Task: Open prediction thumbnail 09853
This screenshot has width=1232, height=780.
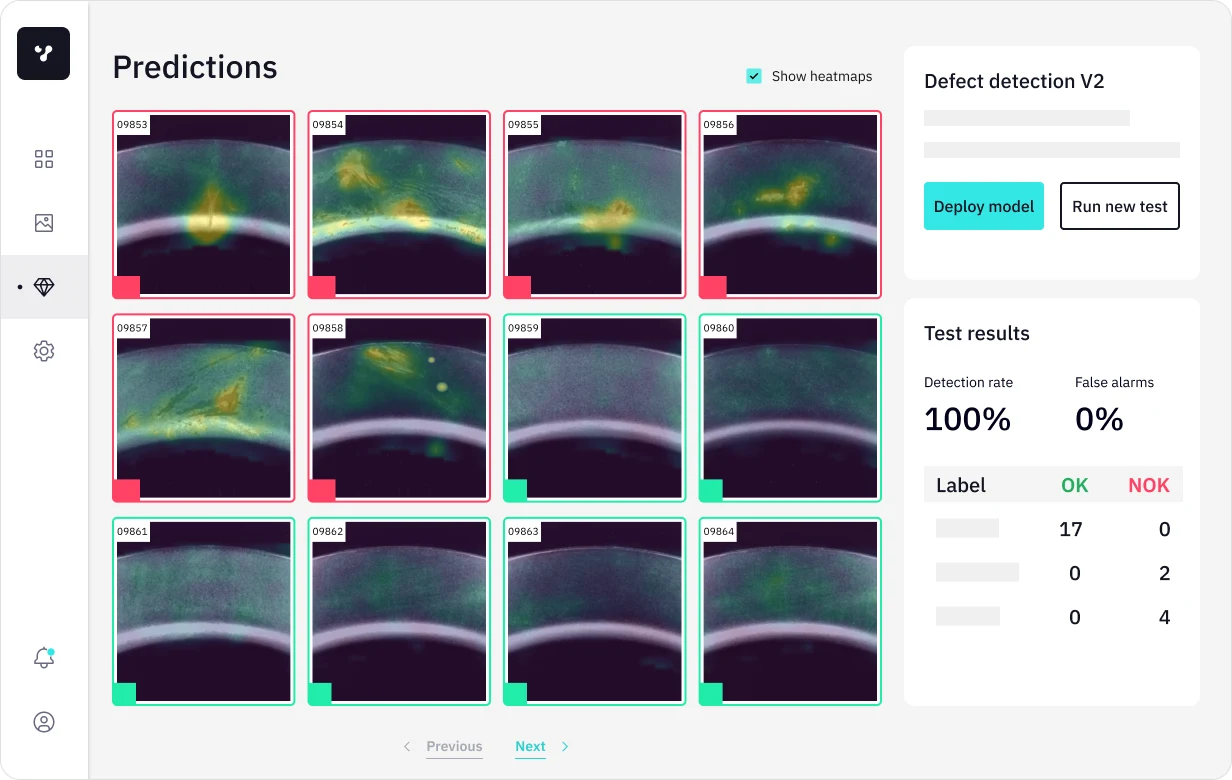Action: [x=204, y=204]
